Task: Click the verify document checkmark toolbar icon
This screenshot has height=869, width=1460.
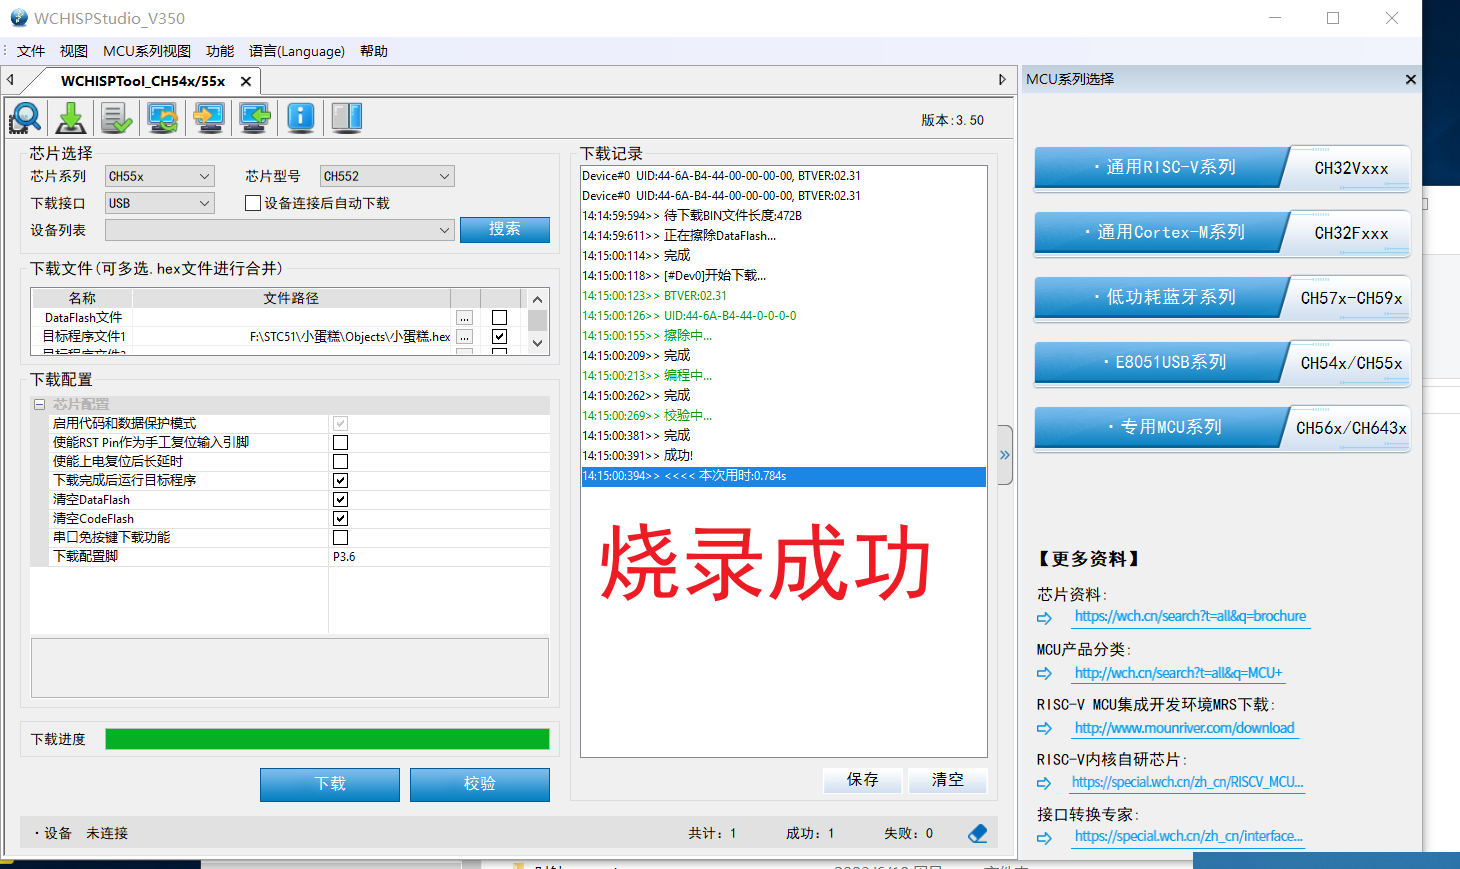Action: 117,118
